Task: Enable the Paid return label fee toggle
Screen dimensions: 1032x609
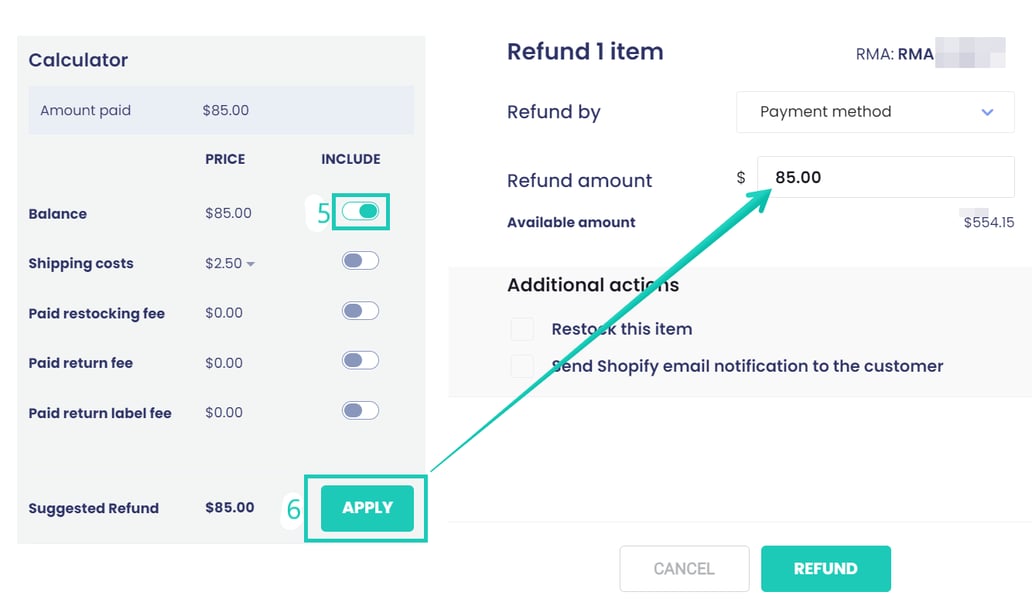Action: [x=360, y=411]
